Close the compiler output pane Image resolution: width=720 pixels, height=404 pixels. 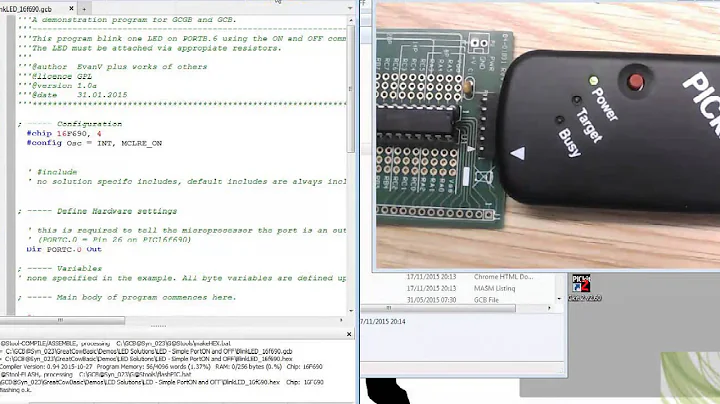tap(349, 334)
